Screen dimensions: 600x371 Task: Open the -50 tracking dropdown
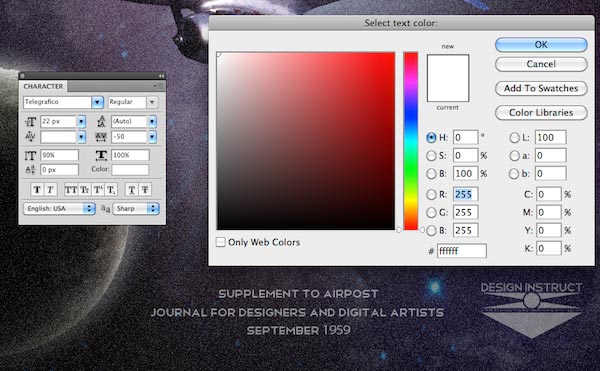[x=152, y=137]
